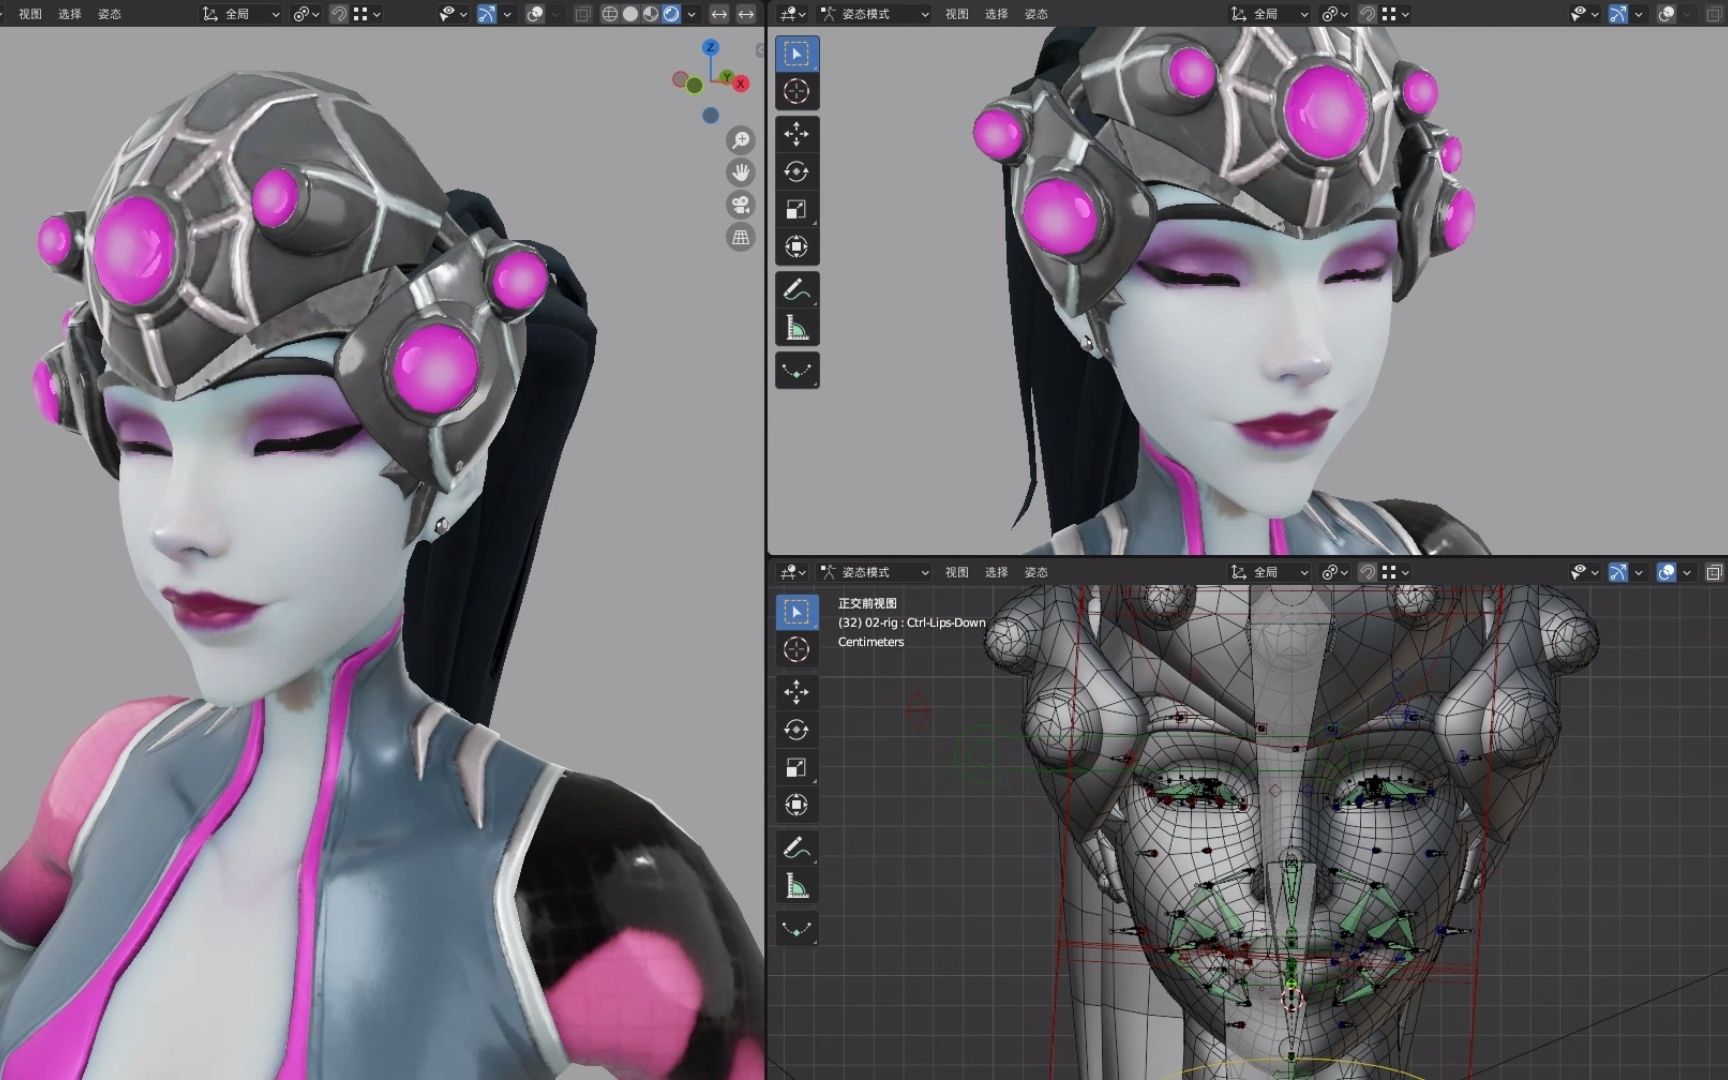Select the rotate tool in bottom-right viewport
Viewport: 1728px width, 1080px height.
click(x=797, y=730)
